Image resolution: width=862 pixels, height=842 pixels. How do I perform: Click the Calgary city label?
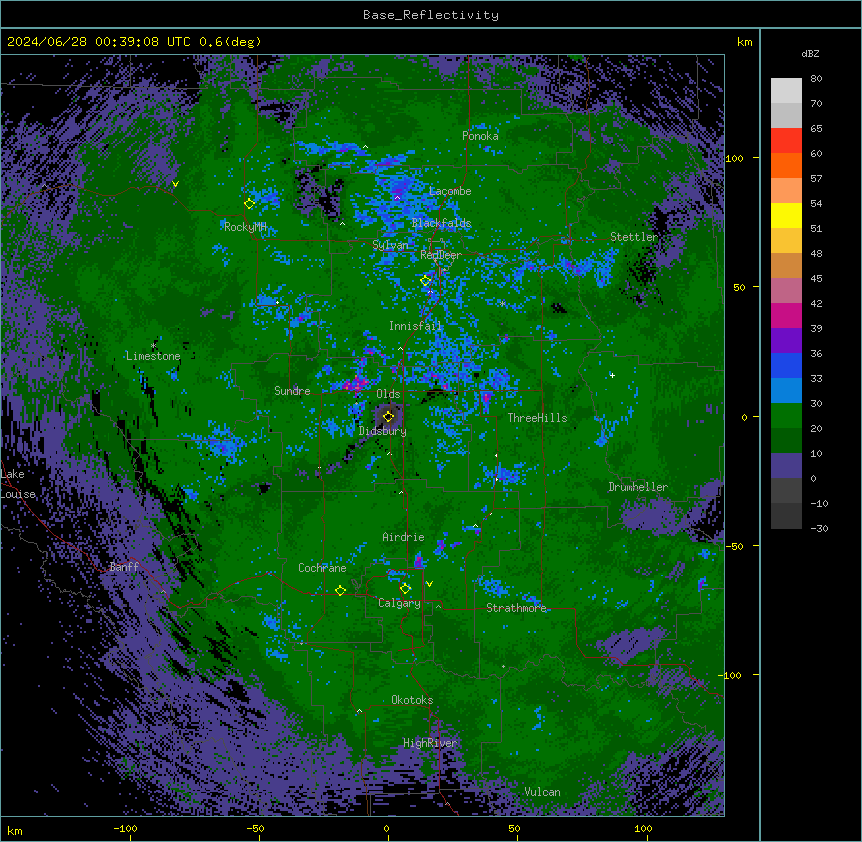click(x=399, y=603)
